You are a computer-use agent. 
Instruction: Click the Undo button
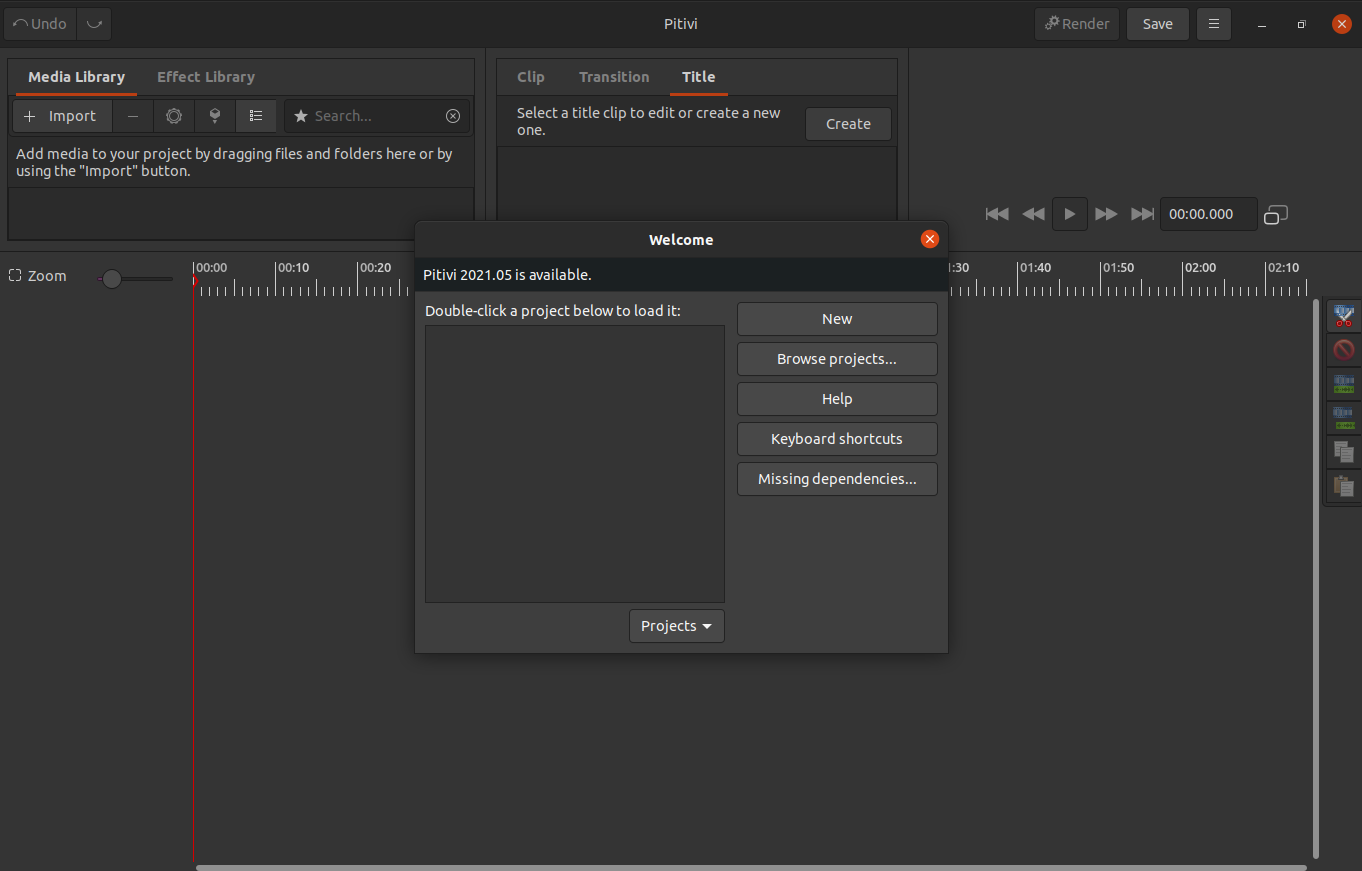click(x=40, y=24)
